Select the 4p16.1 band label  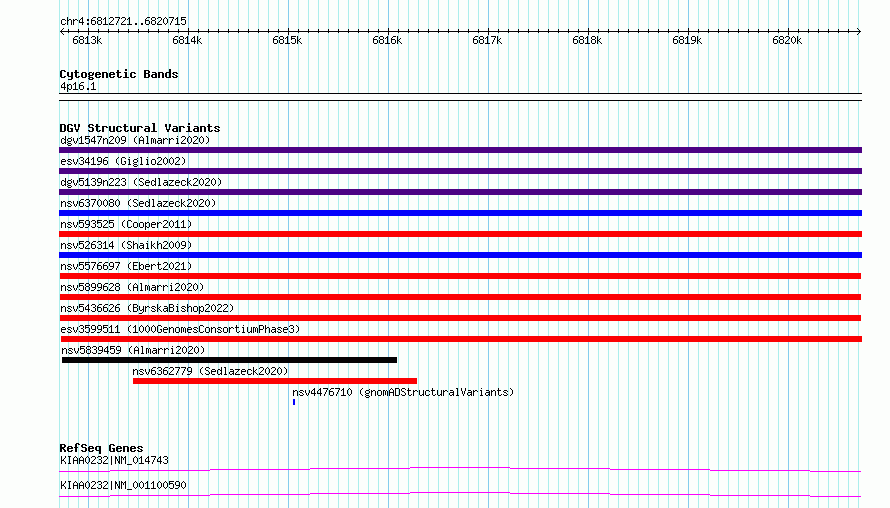tap(78, 86)
